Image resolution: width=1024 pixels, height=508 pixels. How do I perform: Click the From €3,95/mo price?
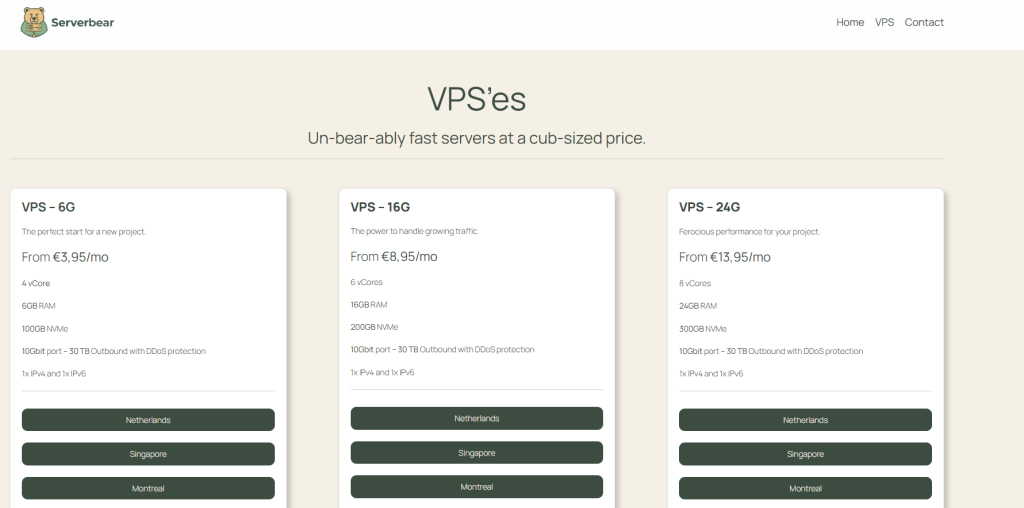coord(65,257)
